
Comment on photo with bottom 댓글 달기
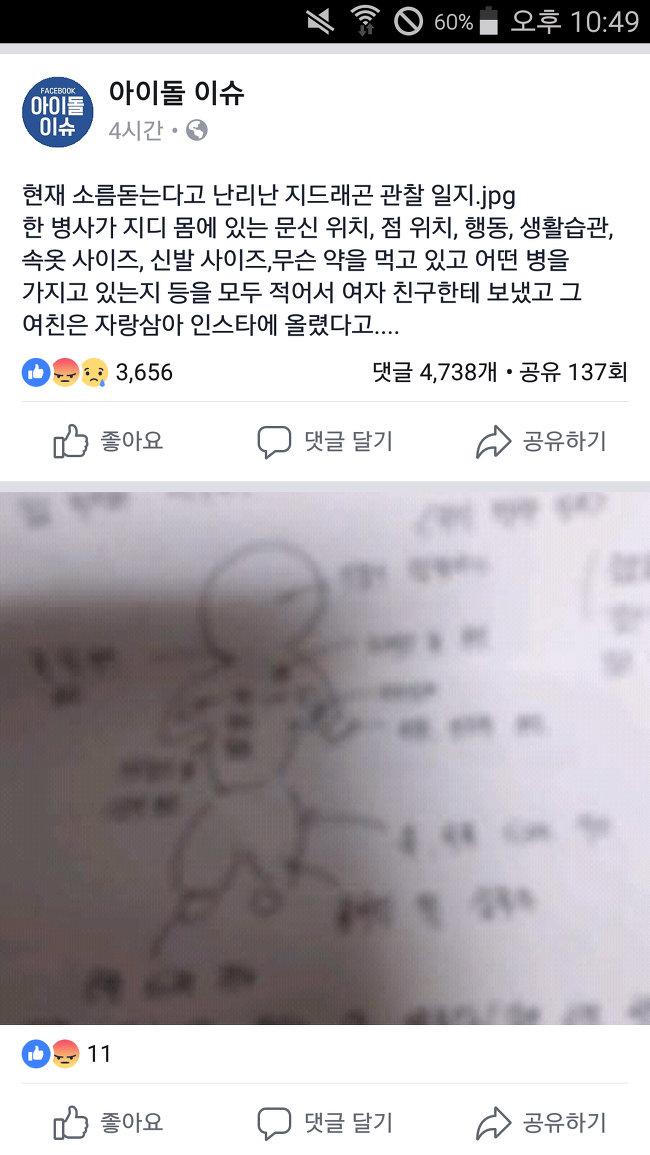click(325, 1123)
